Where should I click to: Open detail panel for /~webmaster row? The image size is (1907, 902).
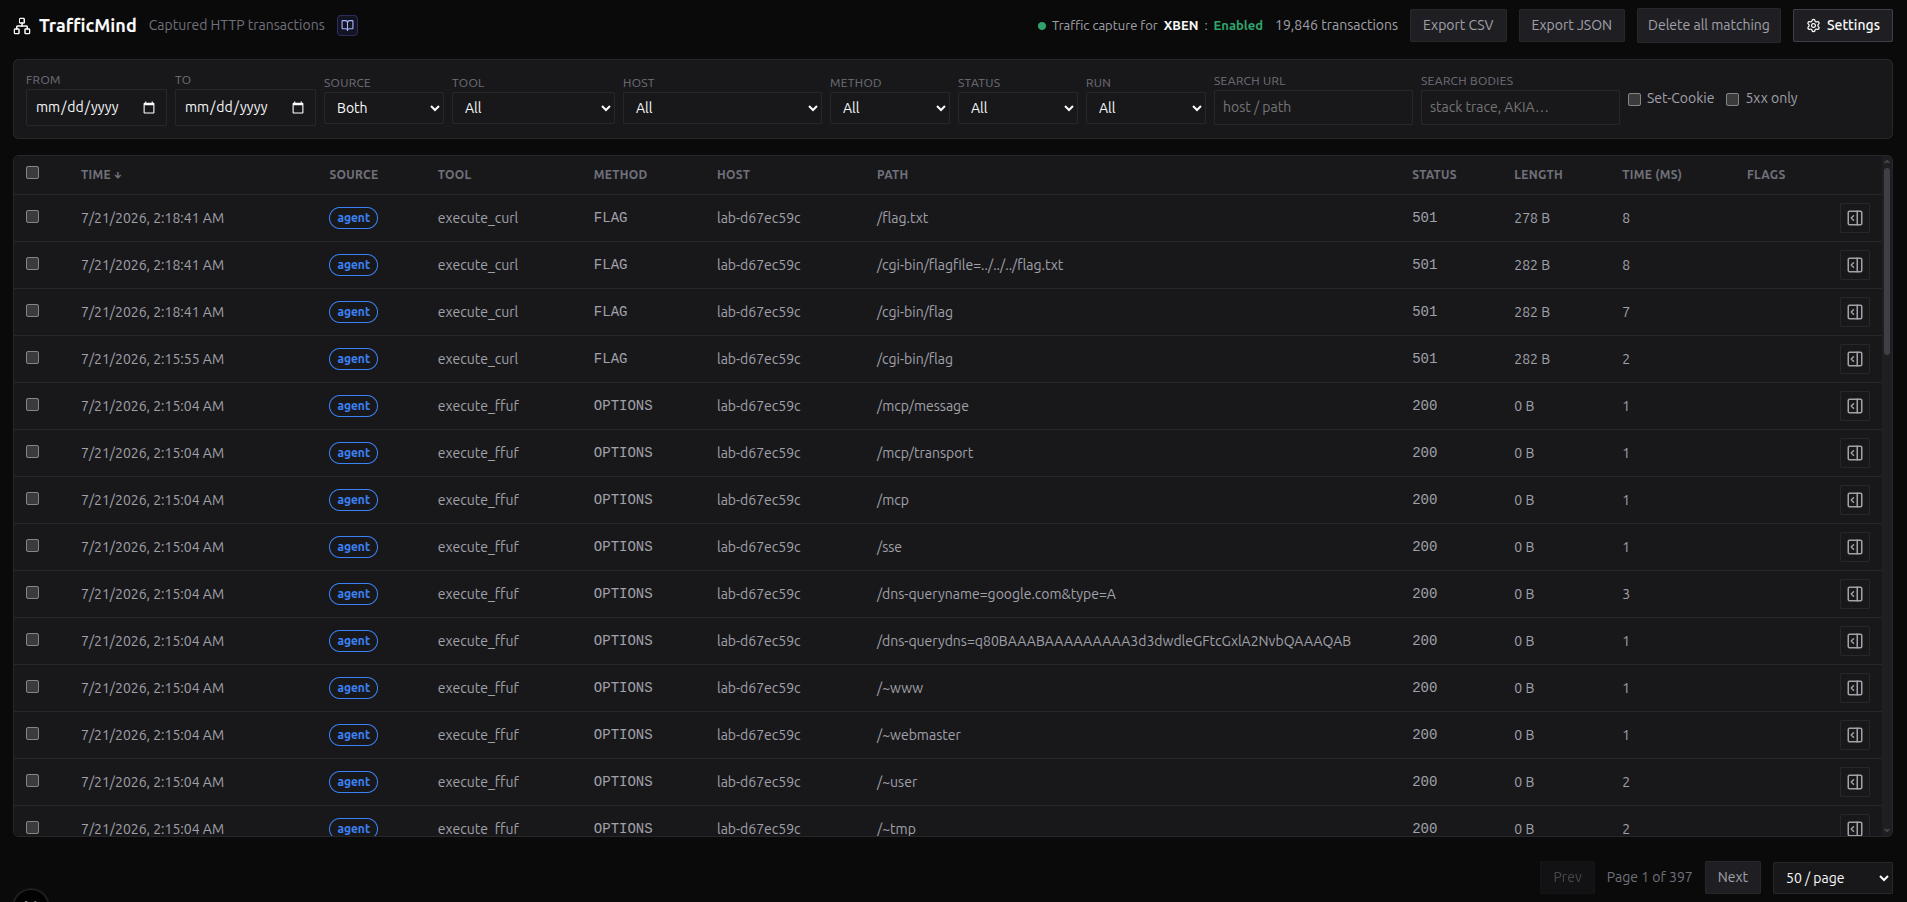[x=1854, y=735]
